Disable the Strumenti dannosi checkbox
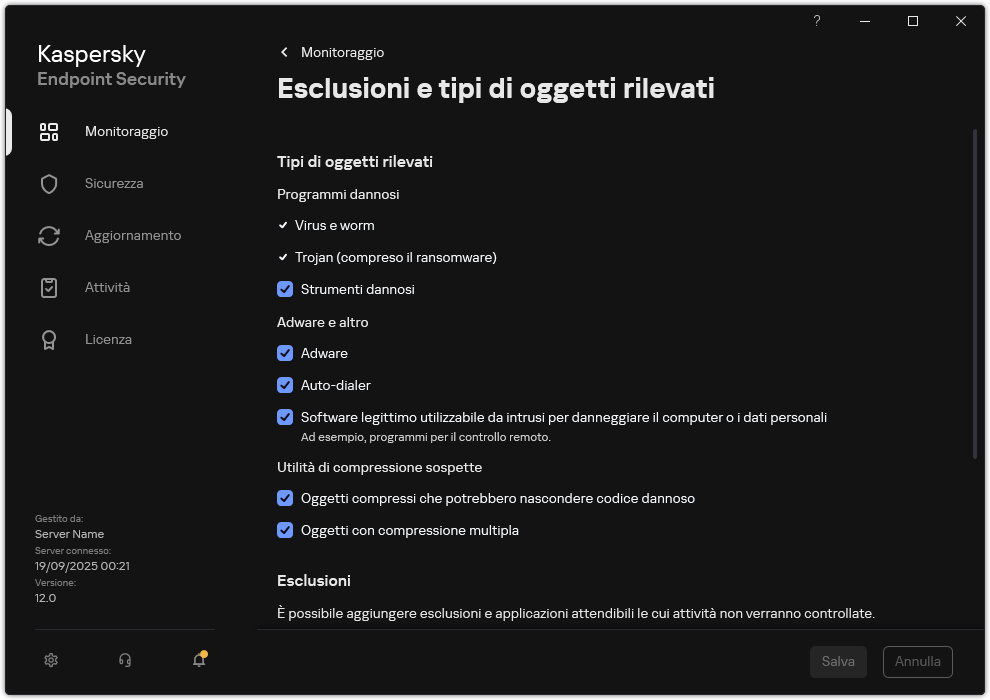Screen dimensions: 990x700 point(285,289)
